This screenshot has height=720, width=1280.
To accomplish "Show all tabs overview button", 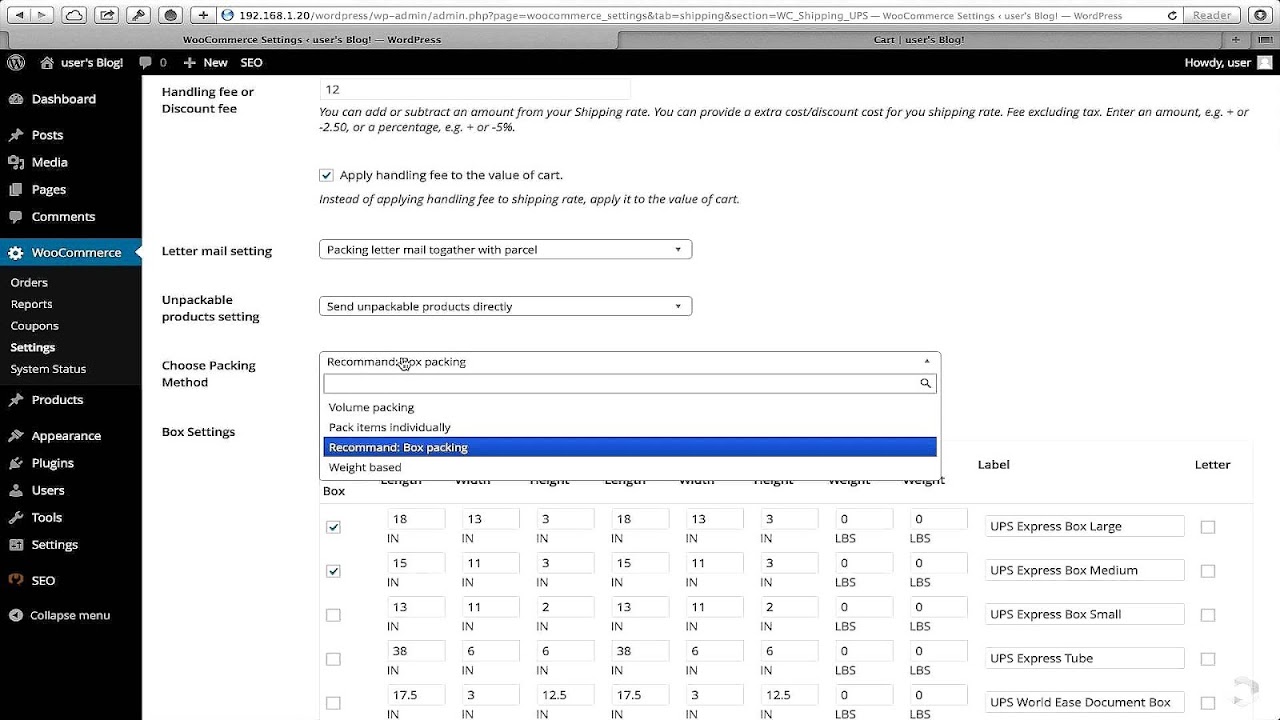I will click(1263, 39).
